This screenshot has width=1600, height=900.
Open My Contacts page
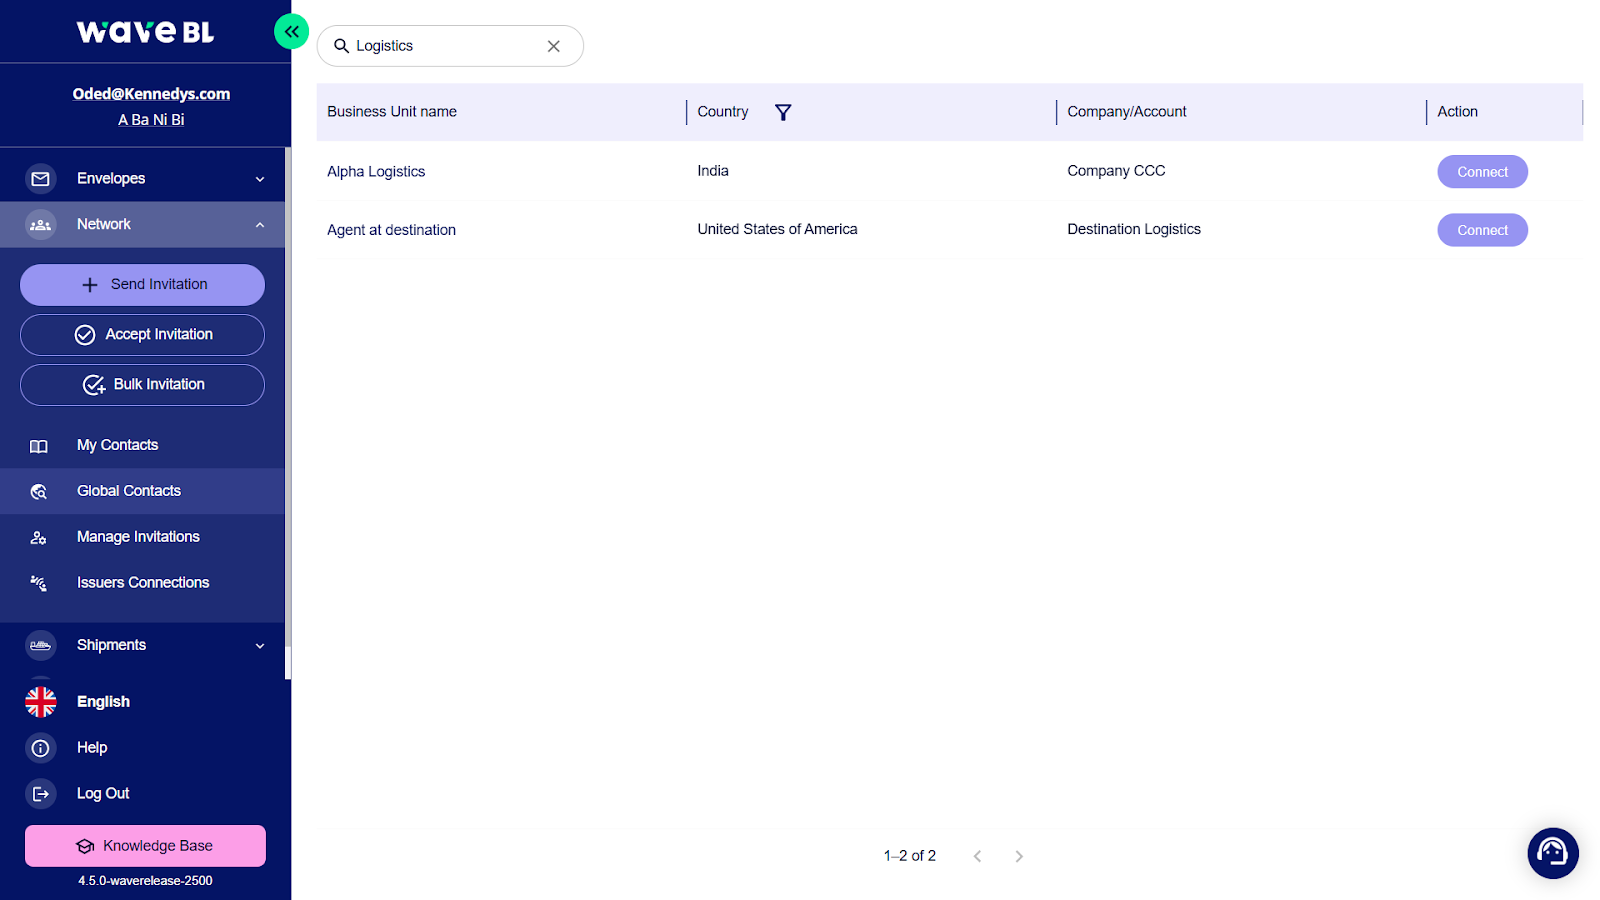click(x=117, y=445)
